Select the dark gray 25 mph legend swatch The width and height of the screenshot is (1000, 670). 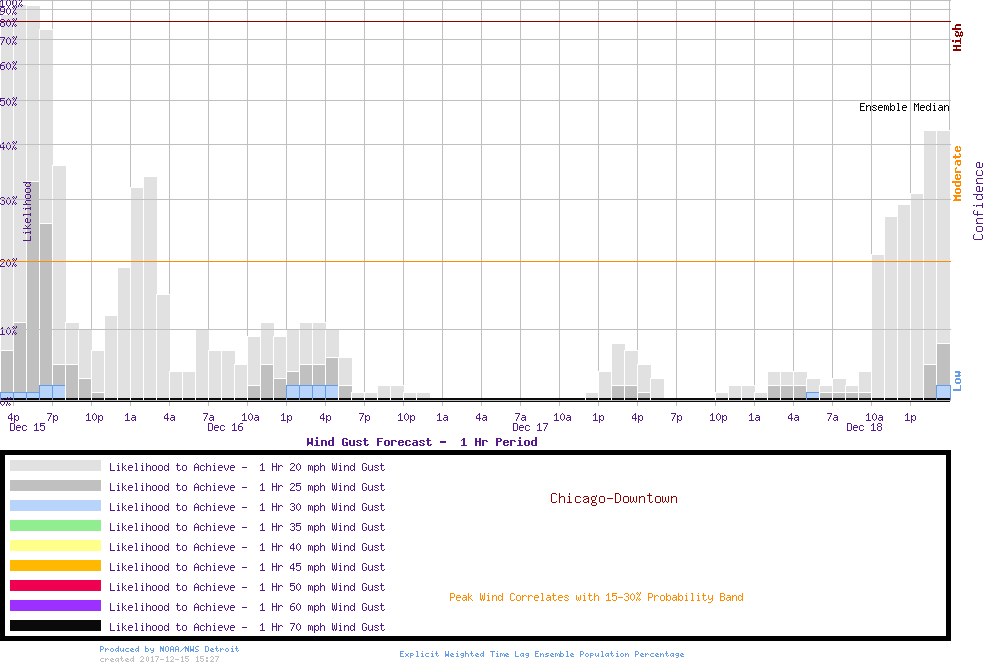pos(55,486)
